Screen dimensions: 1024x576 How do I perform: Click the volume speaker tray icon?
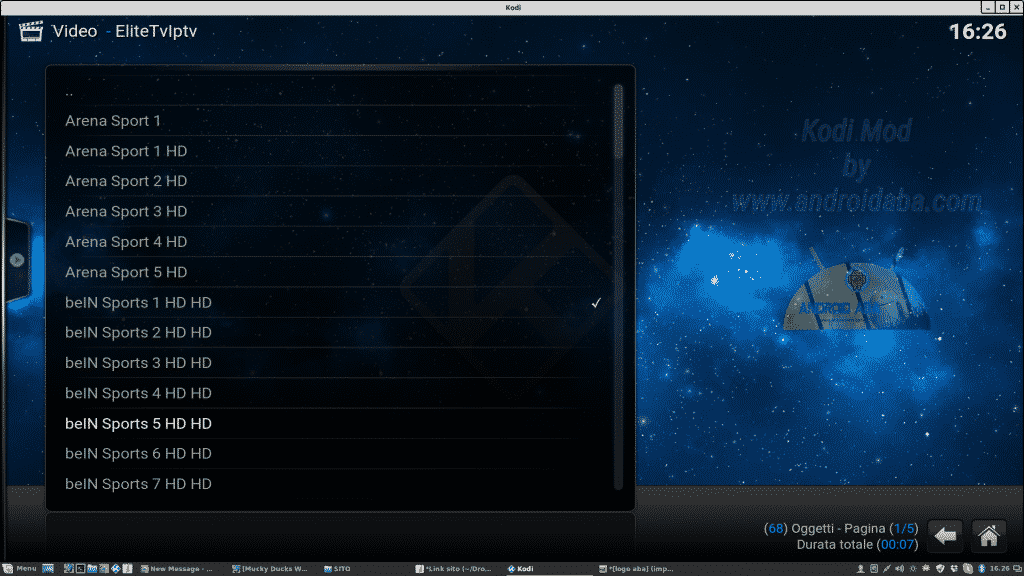point(899,569)
